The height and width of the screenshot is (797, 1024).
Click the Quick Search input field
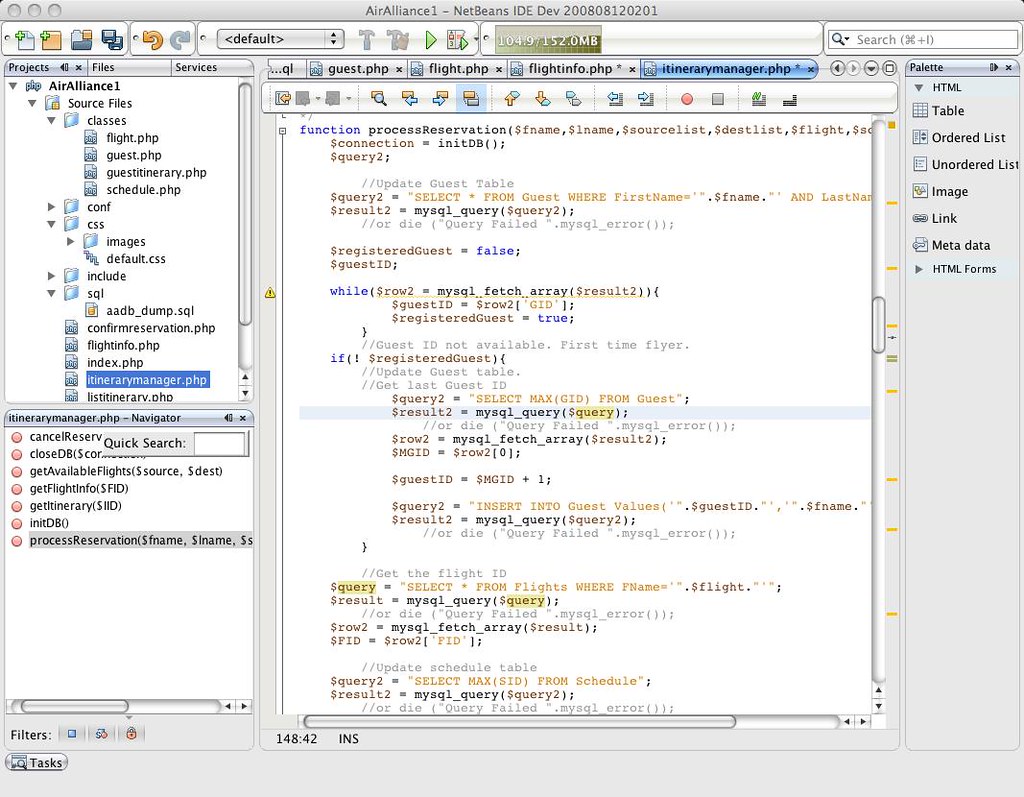pos(220,443)
